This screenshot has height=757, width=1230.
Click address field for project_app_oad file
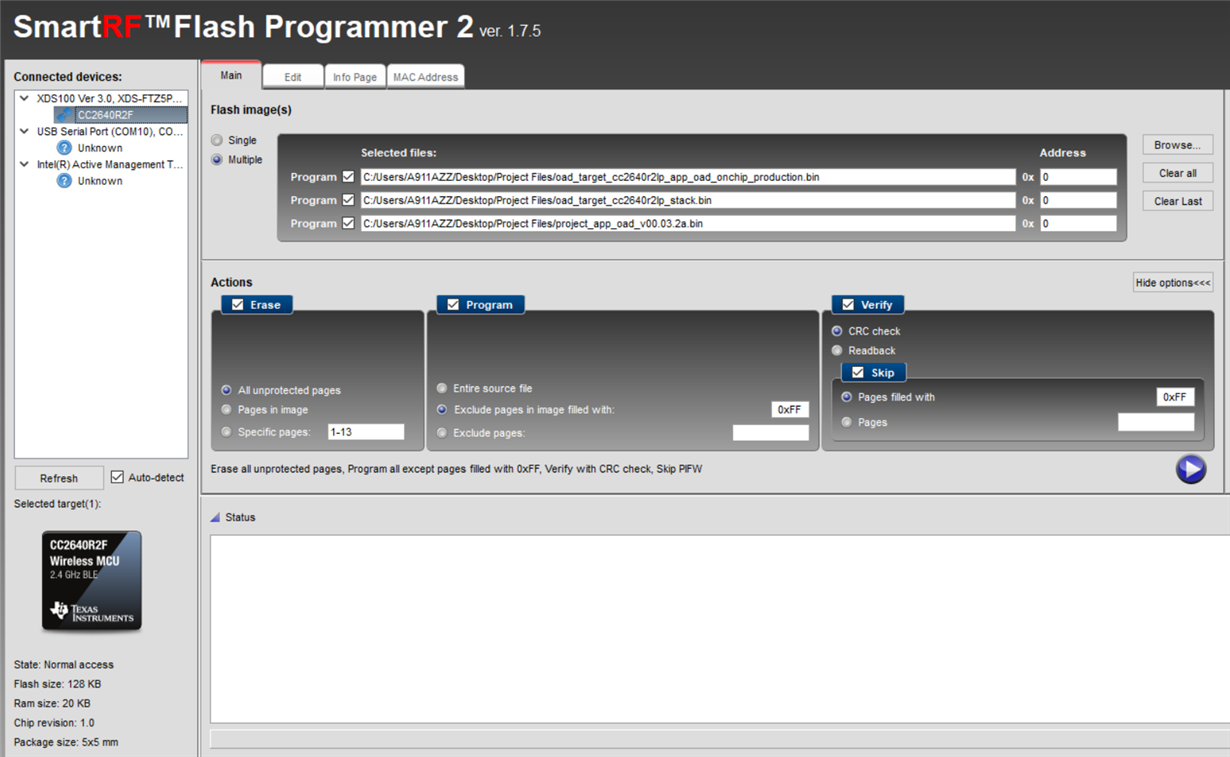click(x=1078, y=224)
